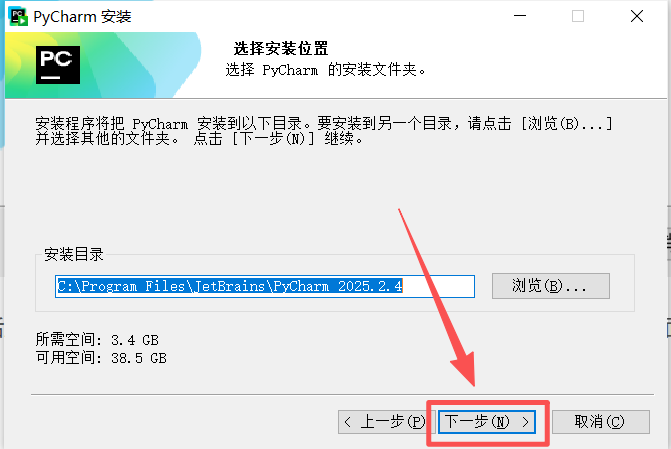Click the greyed-out maximize window icon
Screen dimensions: 671x449
click(x=578, y=16)
